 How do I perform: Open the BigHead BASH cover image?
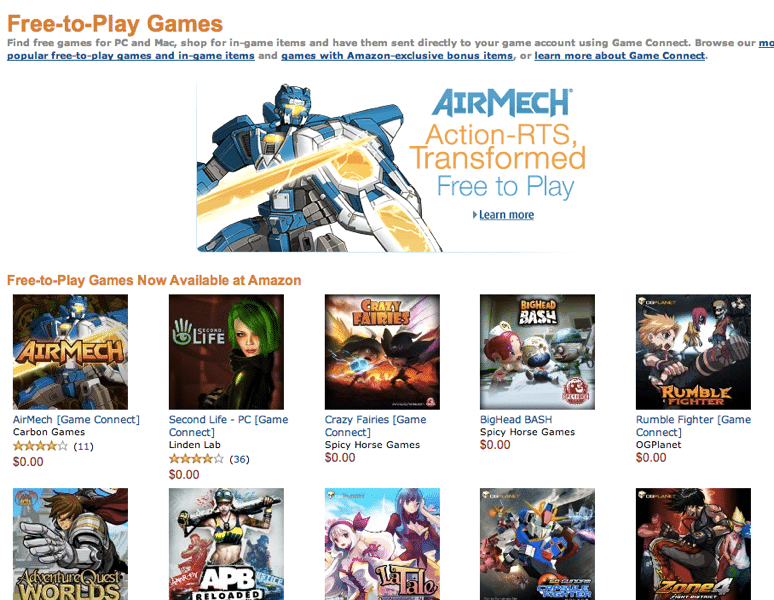537,352
